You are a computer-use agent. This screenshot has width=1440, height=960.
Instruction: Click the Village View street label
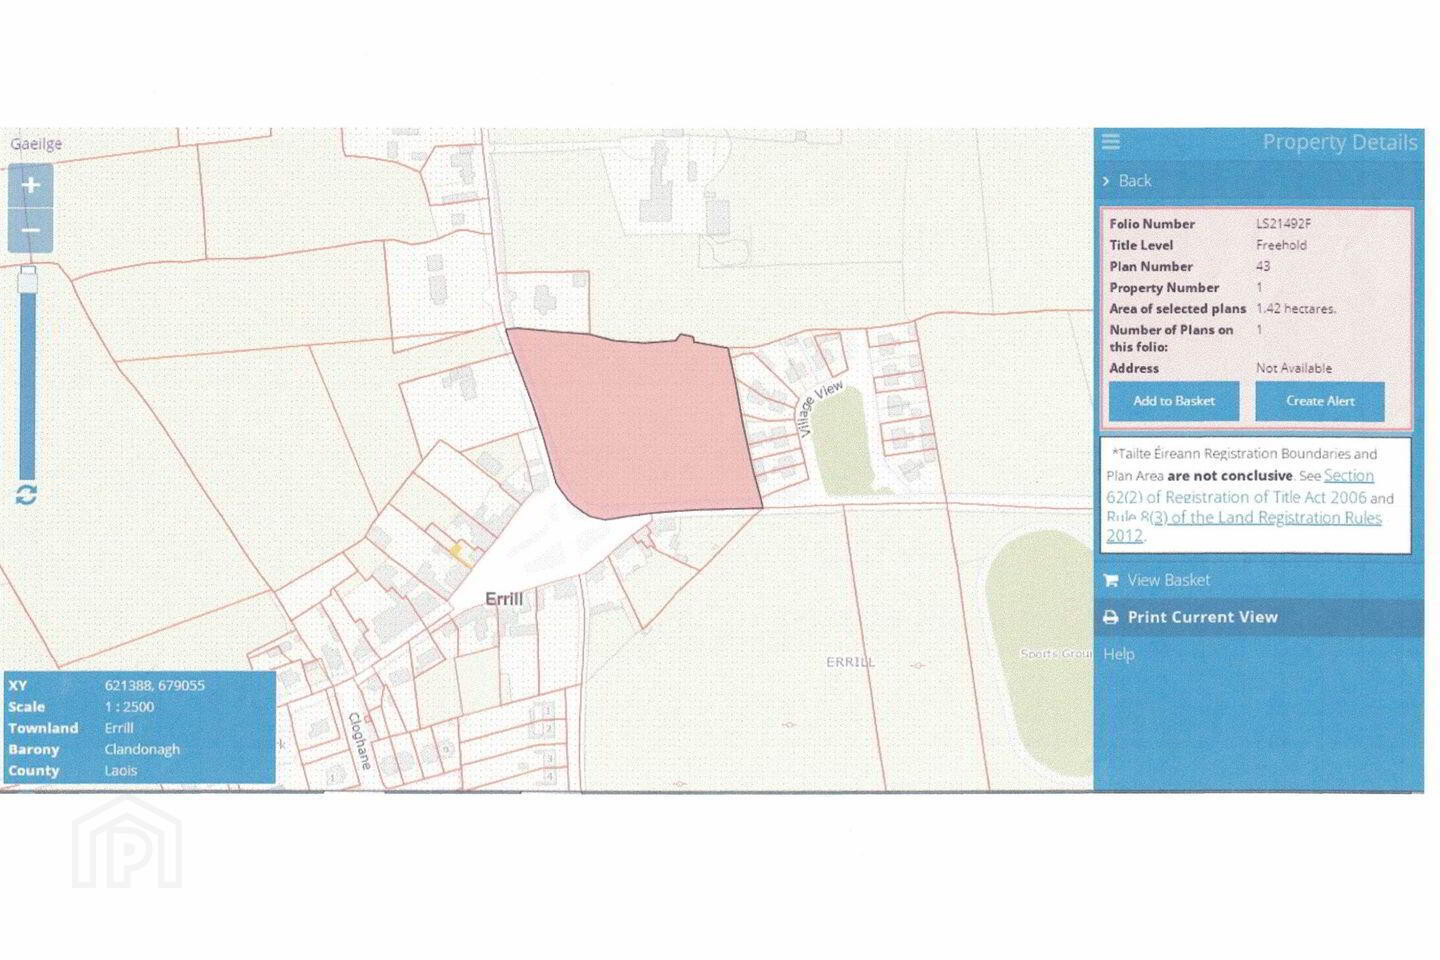[x=820, y=408]
